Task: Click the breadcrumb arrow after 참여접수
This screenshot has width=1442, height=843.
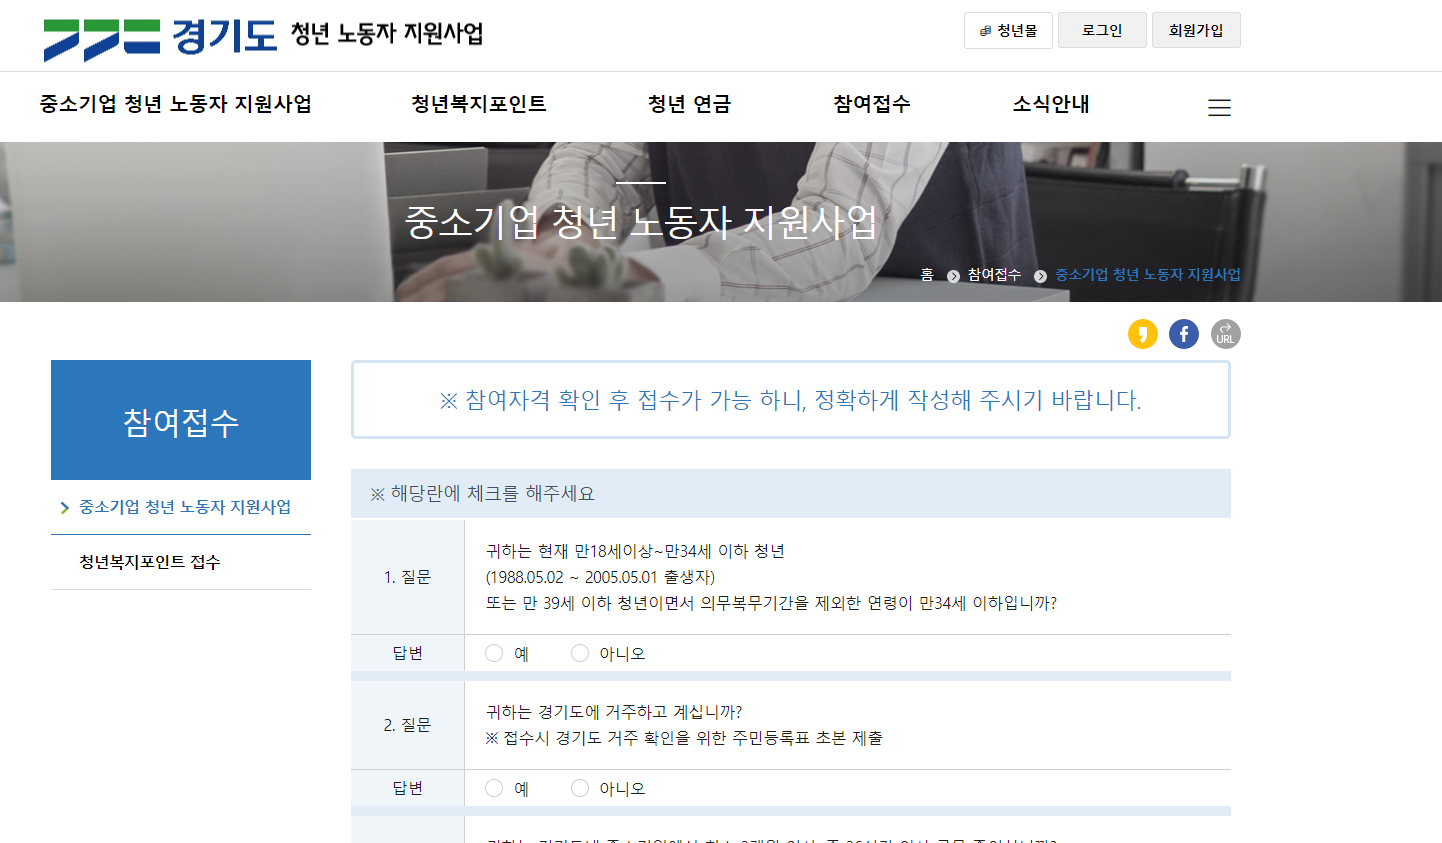Action: click(x=1040, y=275)
